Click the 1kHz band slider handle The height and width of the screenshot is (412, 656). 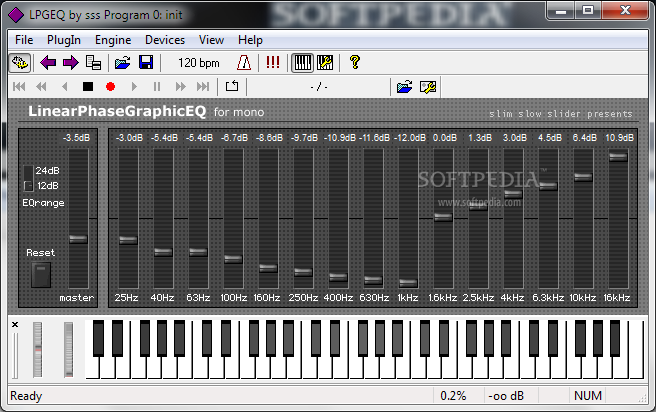[x=408, y=283]
